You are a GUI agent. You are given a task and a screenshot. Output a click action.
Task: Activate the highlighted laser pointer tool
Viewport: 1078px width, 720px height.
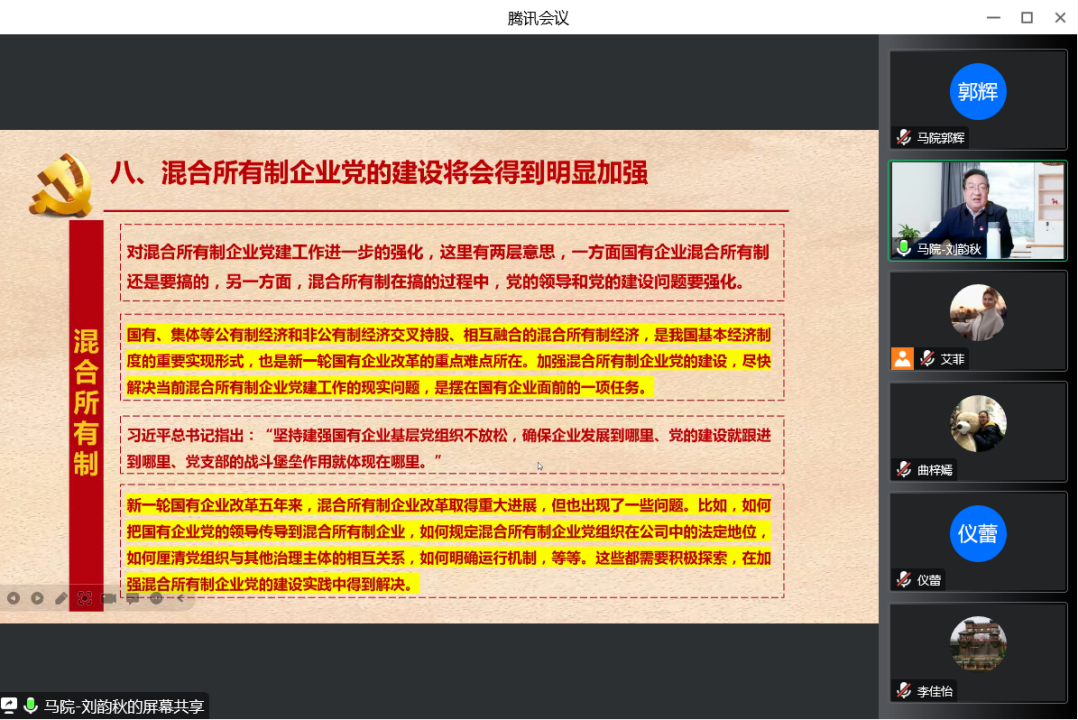(85, 598)
